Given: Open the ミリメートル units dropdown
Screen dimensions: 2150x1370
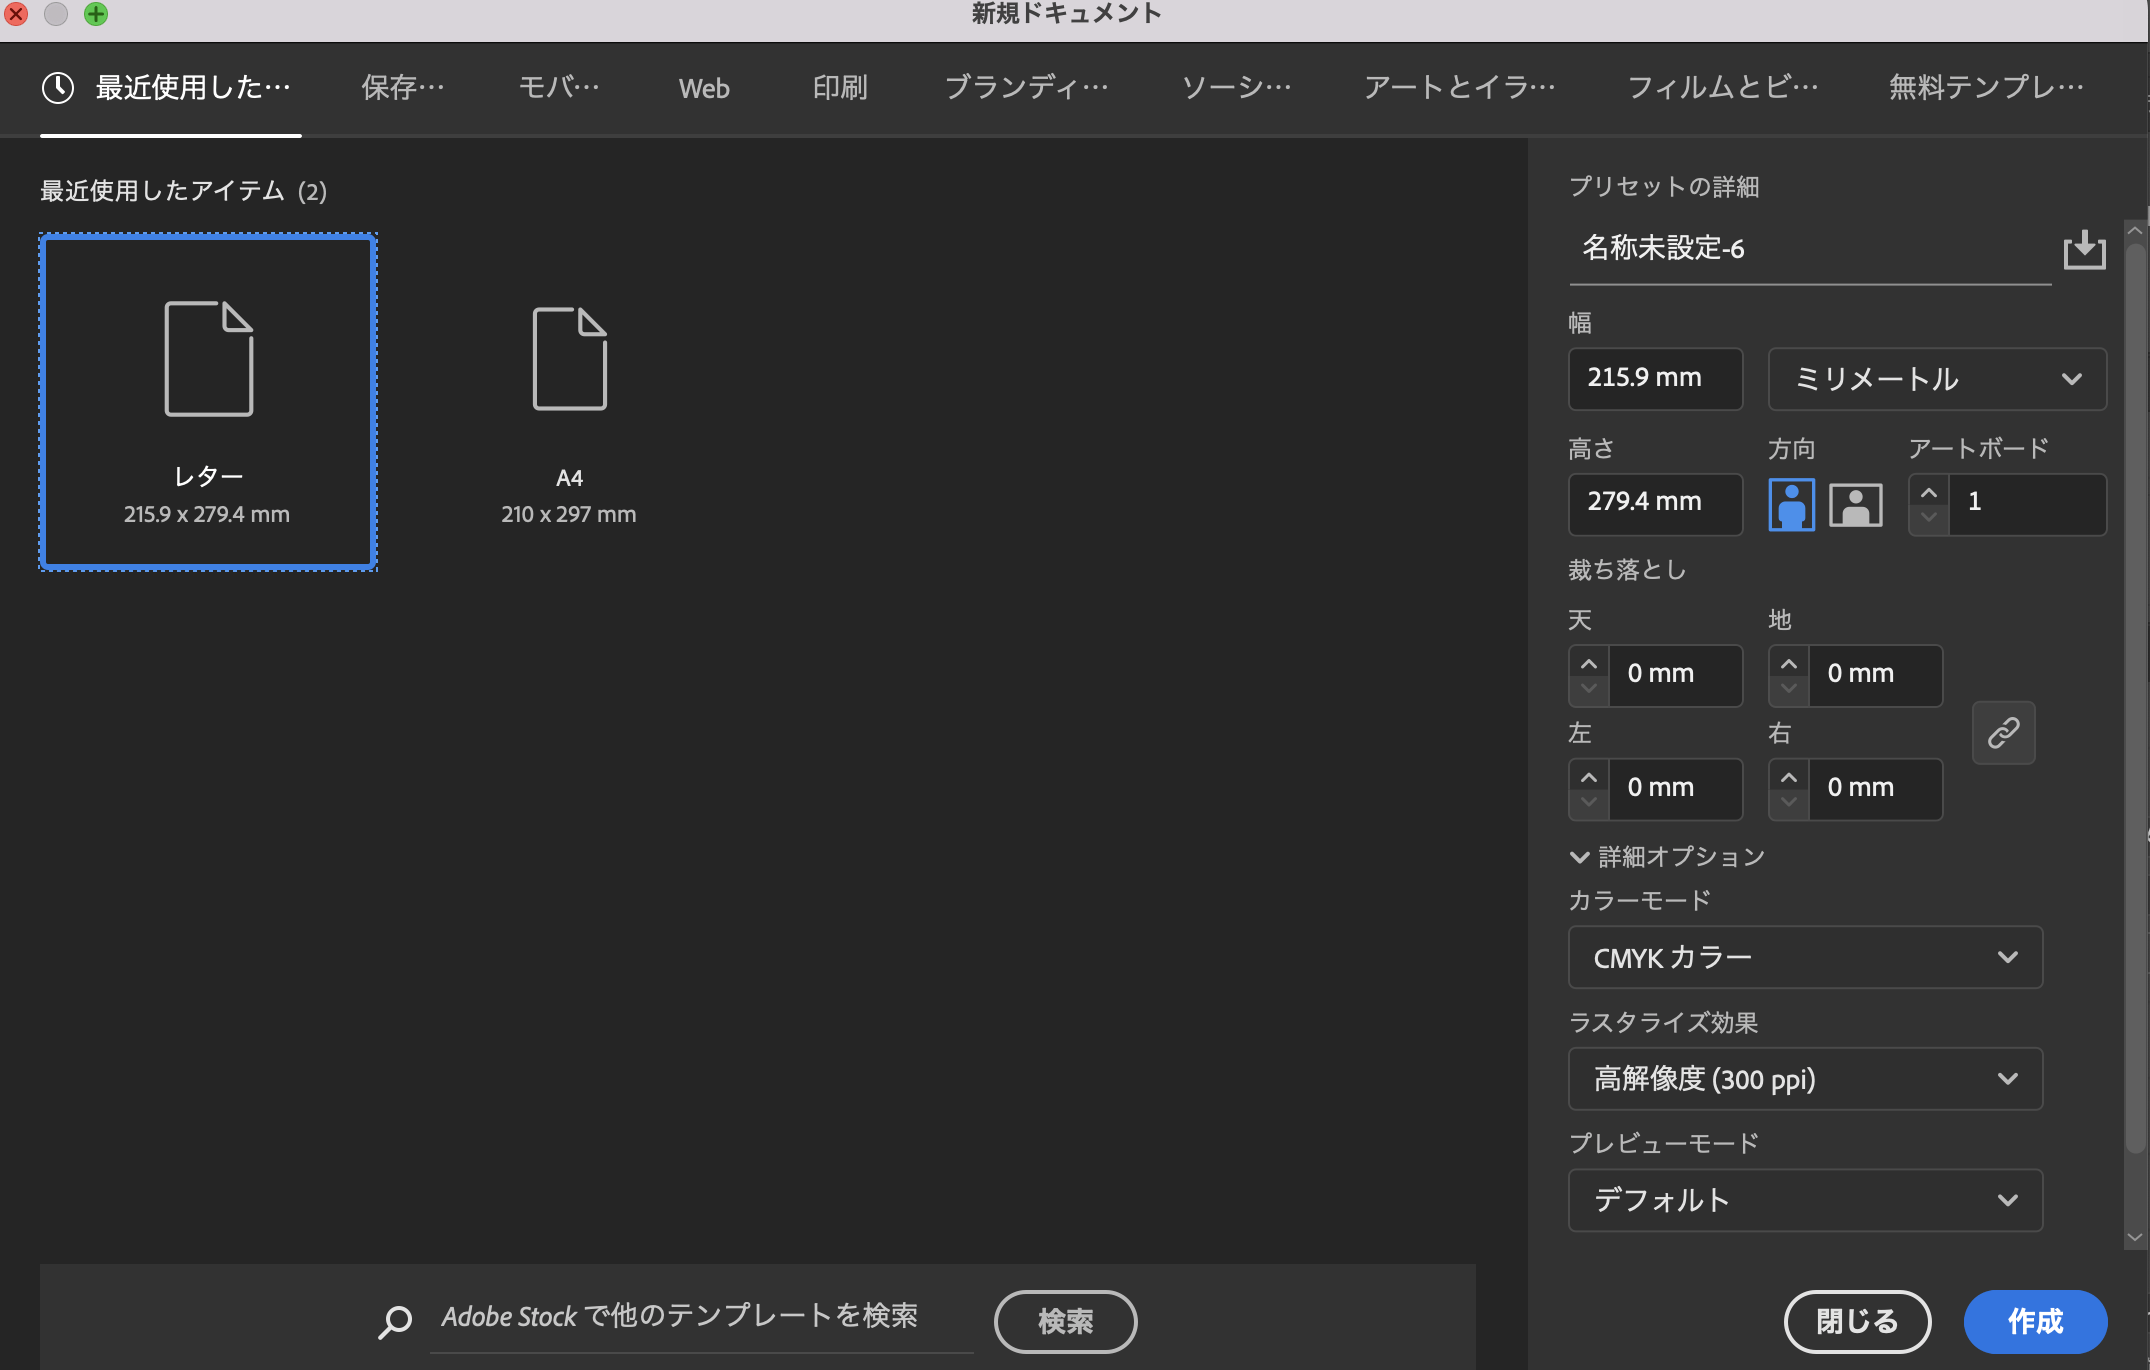Looking at the screenshot, I should pyautogui.click(x=1936, y=379).
